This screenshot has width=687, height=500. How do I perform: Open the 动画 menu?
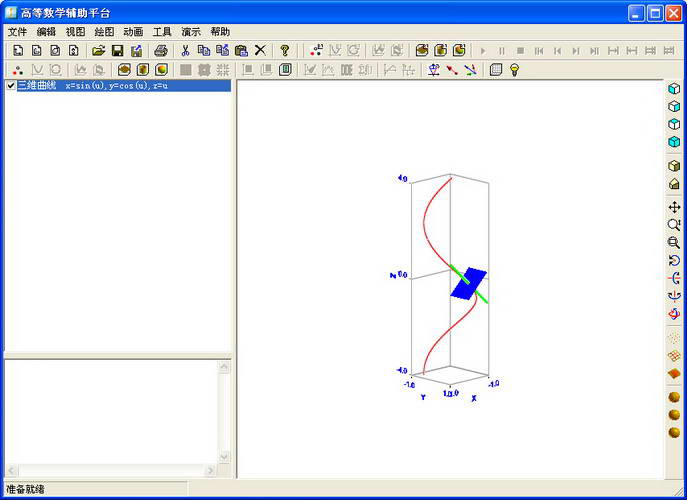[x=133, y=32]
